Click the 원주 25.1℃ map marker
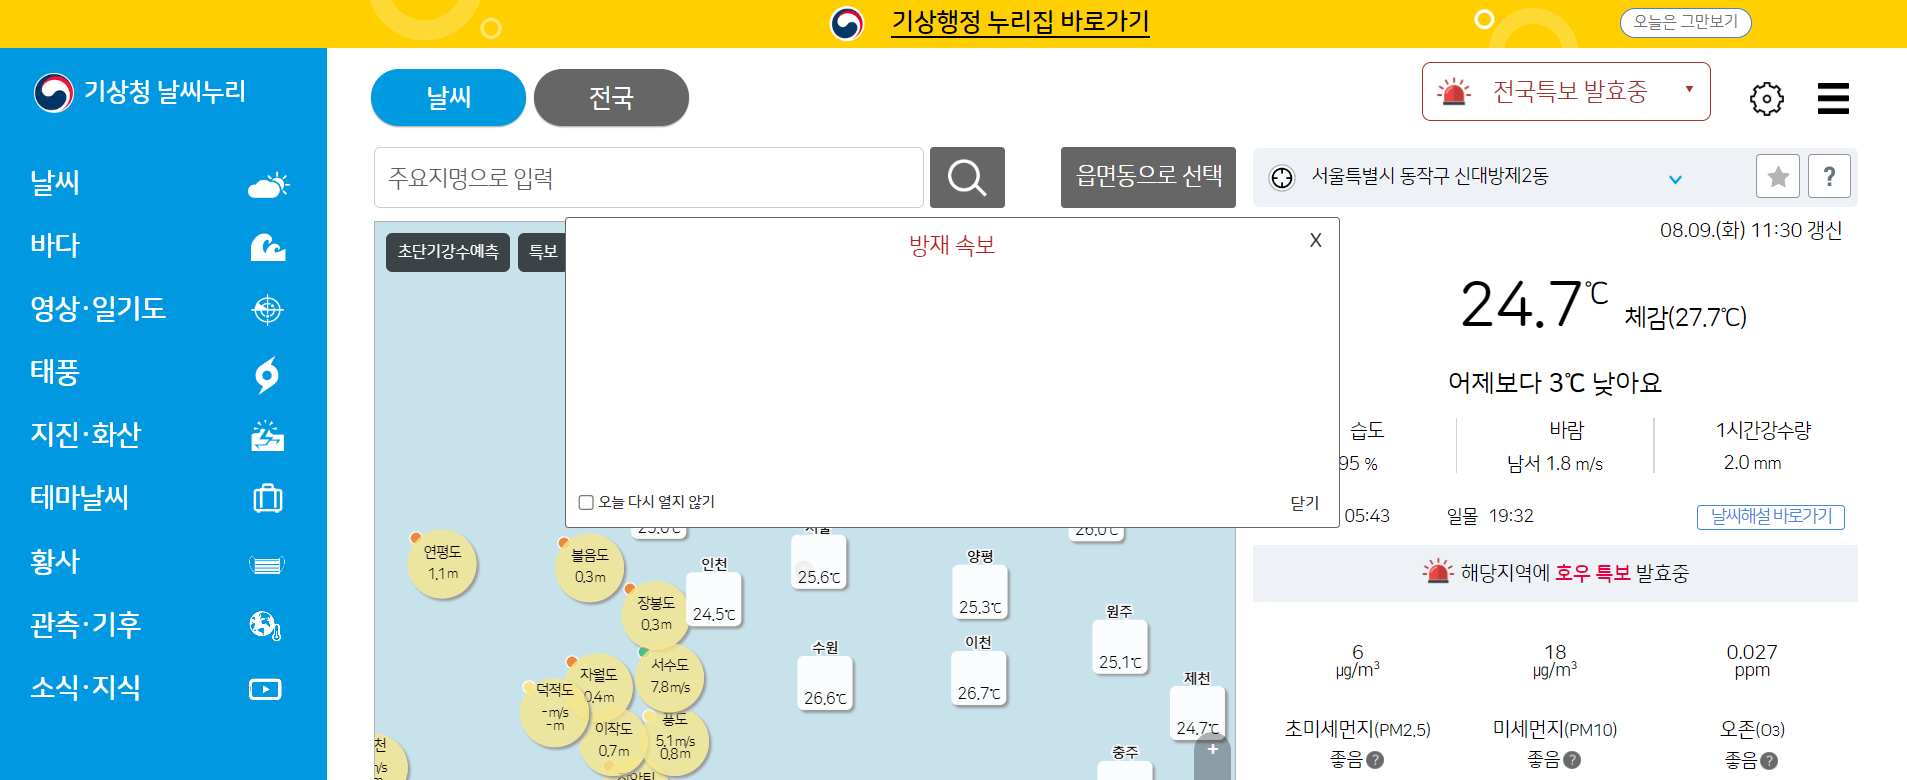 pyautogui.click(x=1120, y=647)
